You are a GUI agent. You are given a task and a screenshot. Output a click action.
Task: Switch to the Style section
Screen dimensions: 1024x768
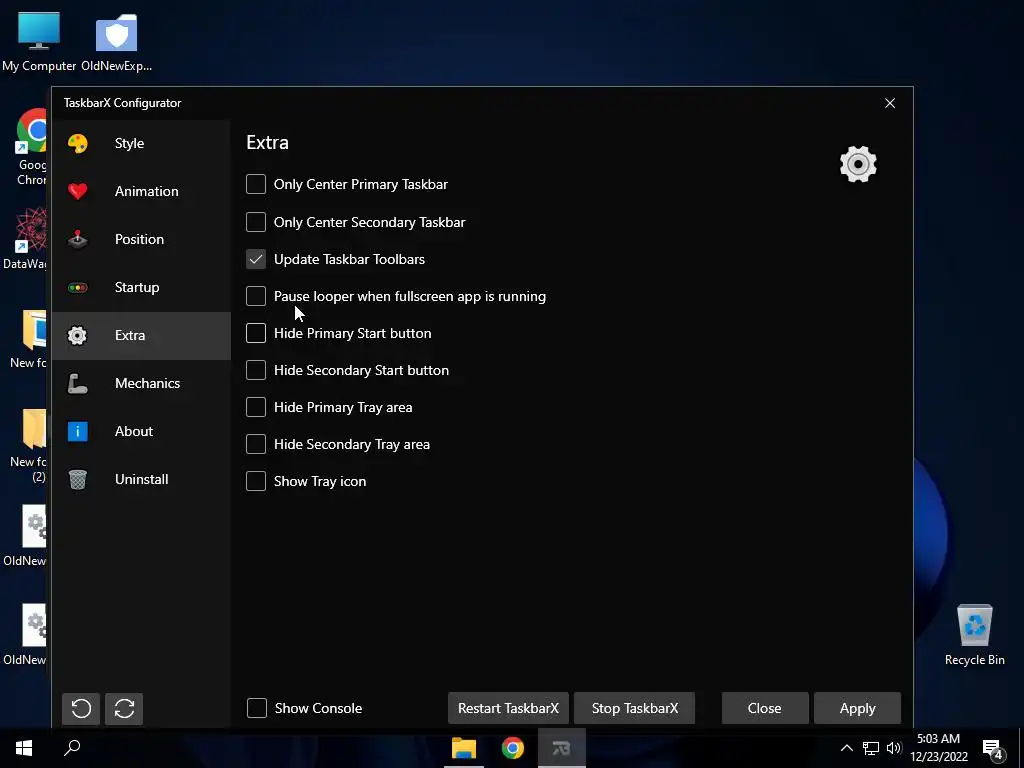(141, 143)
